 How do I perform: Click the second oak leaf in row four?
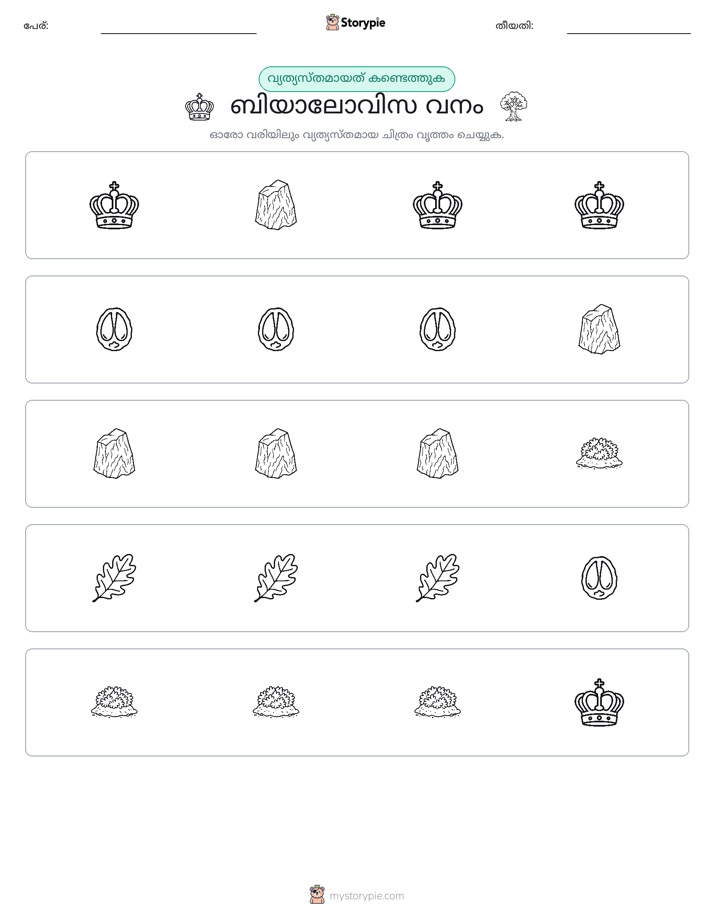click(x=276, y=578)
